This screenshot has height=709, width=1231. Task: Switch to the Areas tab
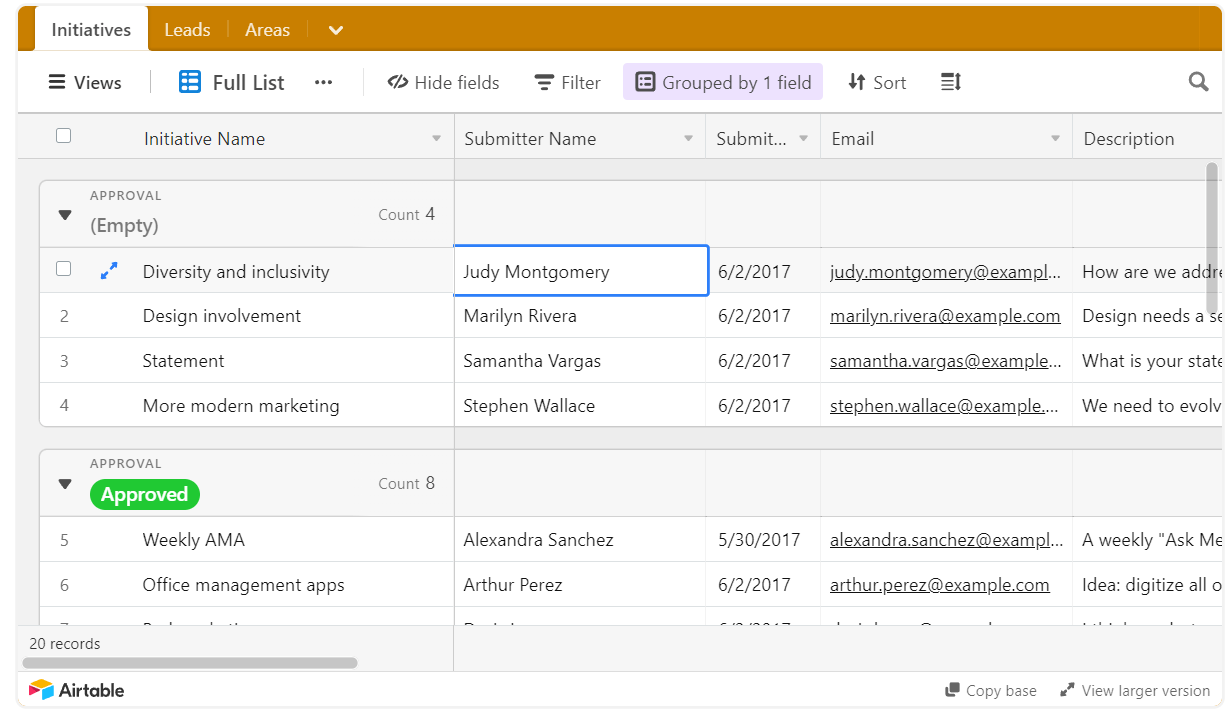267,29
